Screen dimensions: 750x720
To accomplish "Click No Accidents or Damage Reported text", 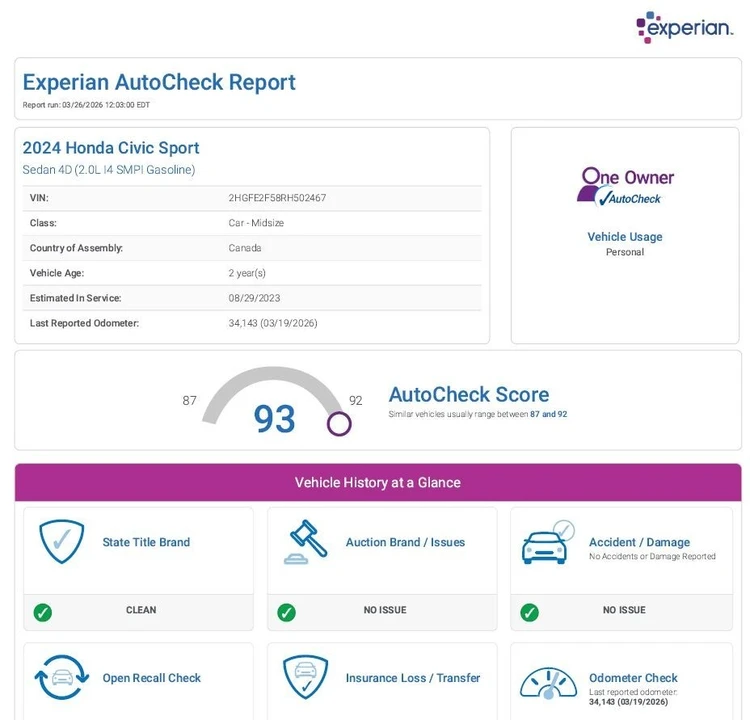I will (x=652, y=556).
